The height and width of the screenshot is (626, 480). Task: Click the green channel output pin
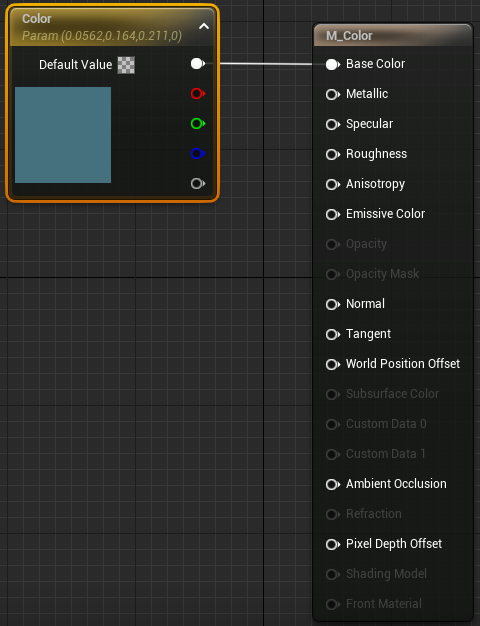[x=198, y=123]
